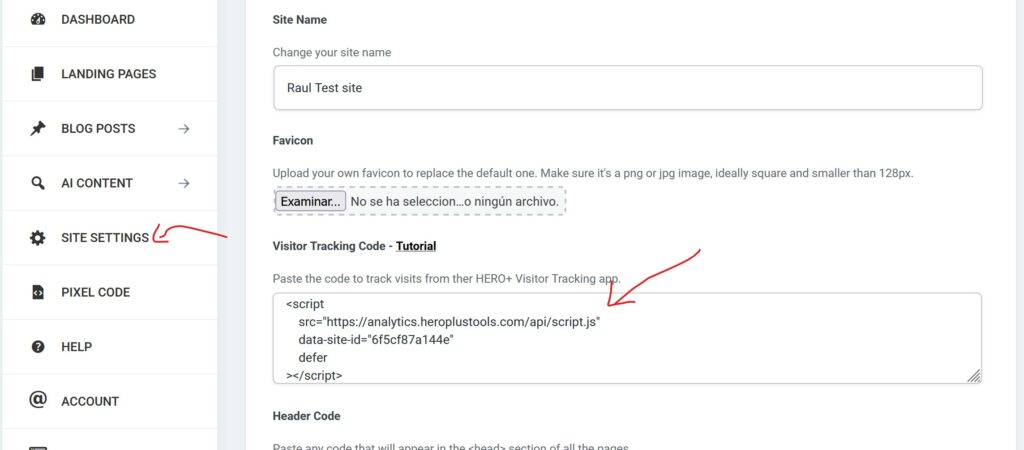
Task: Open the Pixel Code menu entry
Action: coord(95,292)
